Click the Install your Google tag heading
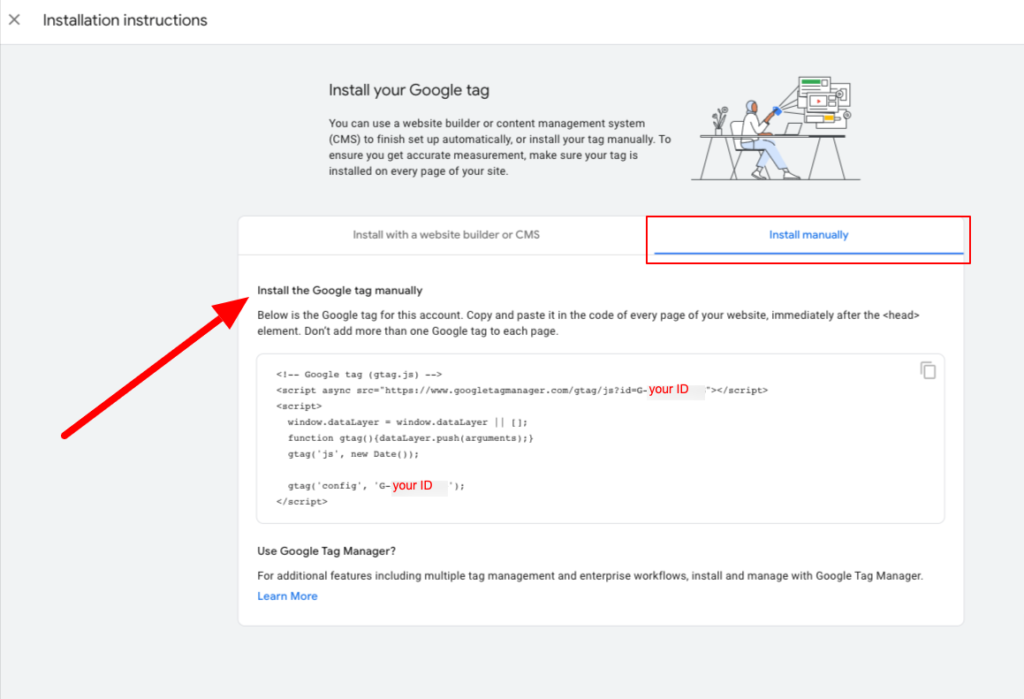The image size is (1024, 699). pos(409,90)
